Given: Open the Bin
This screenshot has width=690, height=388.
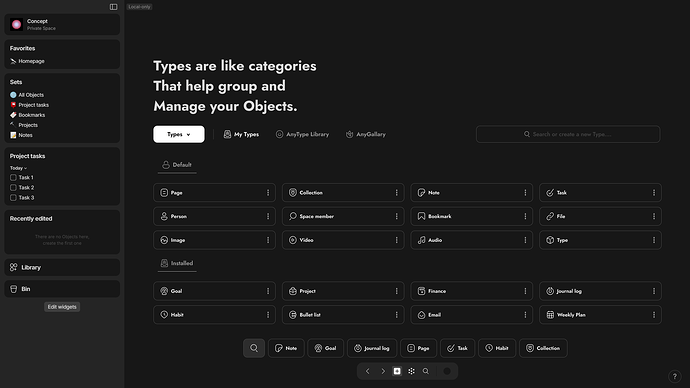Looking at the screenshot, I should click(62, 289).
